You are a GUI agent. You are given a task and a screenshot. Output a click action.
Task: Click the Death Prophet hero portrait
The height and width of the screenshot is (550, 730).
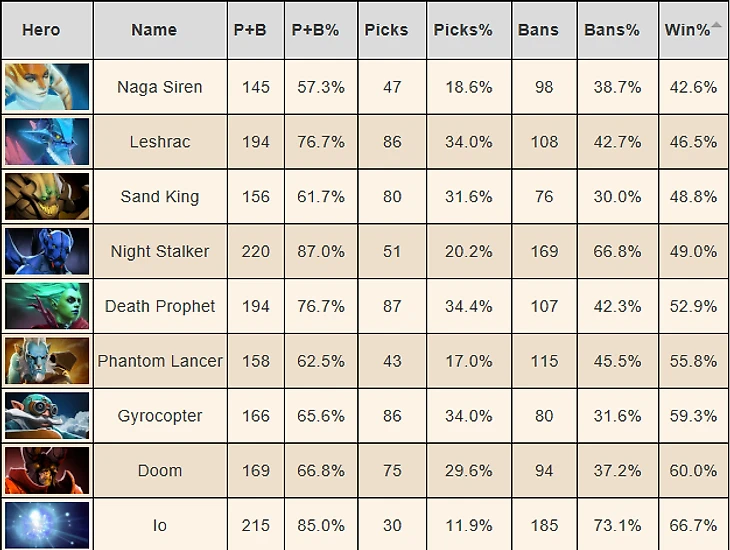pos(47,306)
